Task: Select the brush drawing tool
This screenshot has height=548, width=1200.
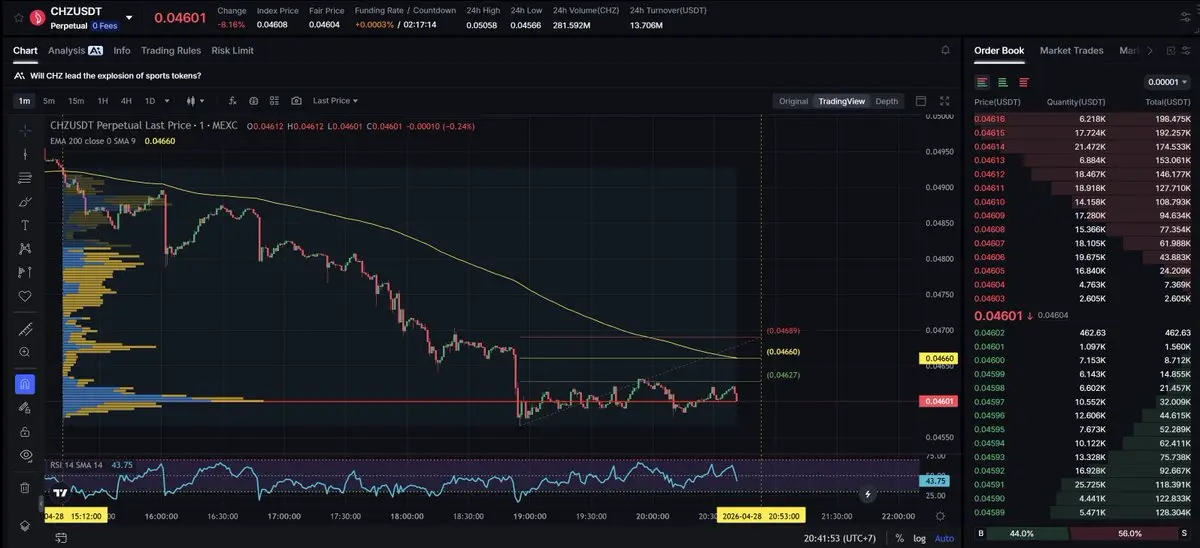Action: (x=25, y=201)
